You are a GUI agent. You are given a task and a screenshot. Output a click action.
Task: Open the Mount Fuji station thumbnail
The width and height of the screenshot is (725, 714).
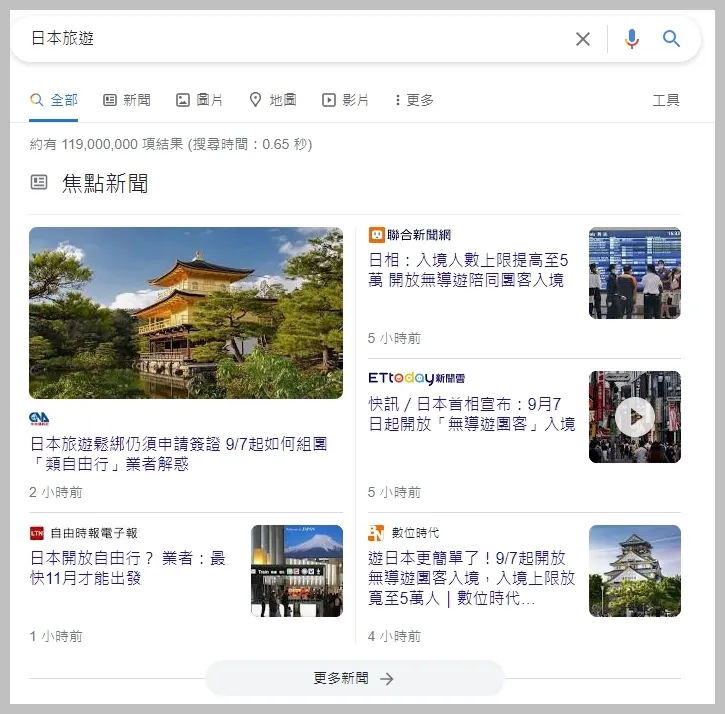click(297, 571)
